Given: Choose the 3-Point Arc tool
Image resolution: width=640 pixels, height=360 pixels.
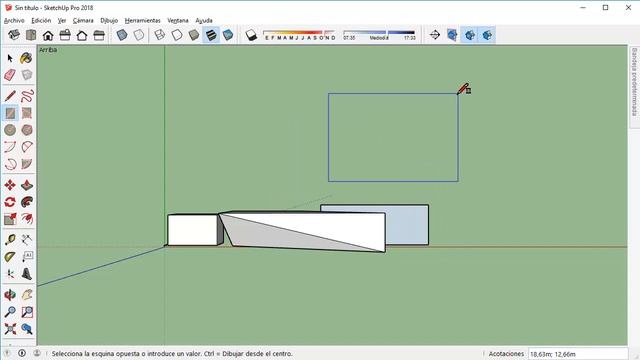Looking at the screenshot, I should pos(10,164).
